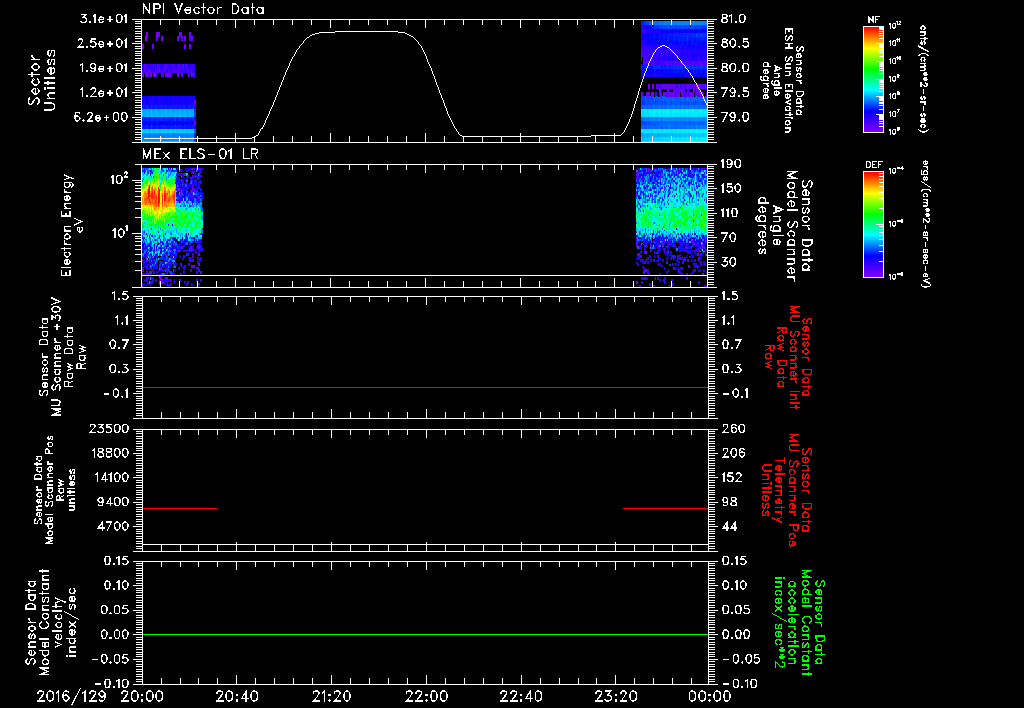Viewport: 1024px width, 708px height.
Task: Click the 81.0 elevation axis value
Action: (x=734, y=19)
